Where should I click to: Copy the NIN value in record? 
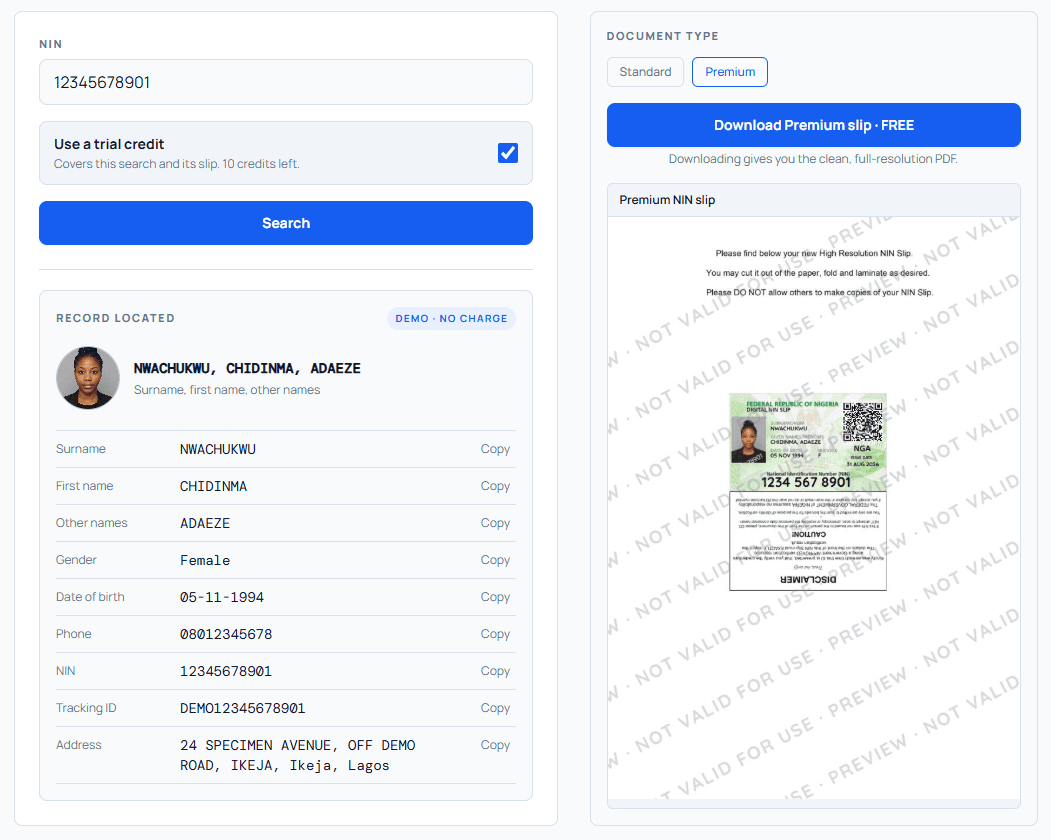click(495, 670)
